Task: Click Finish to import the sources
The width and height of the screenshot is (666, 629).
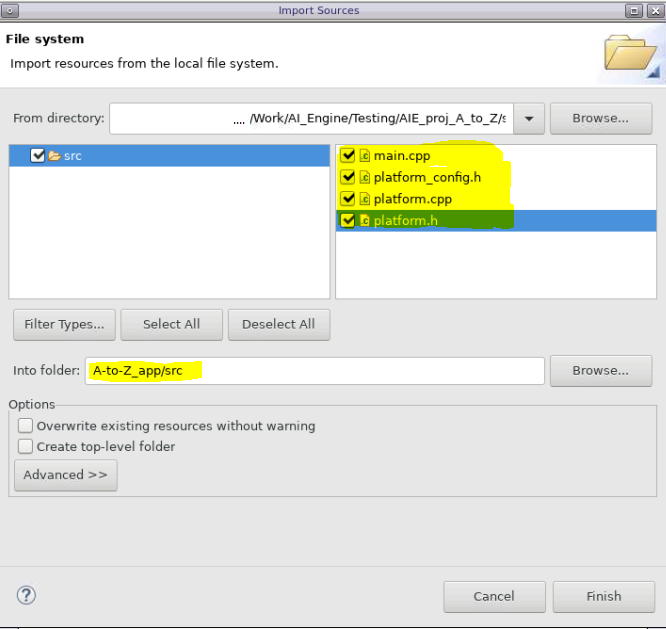Action: (603, 596)
